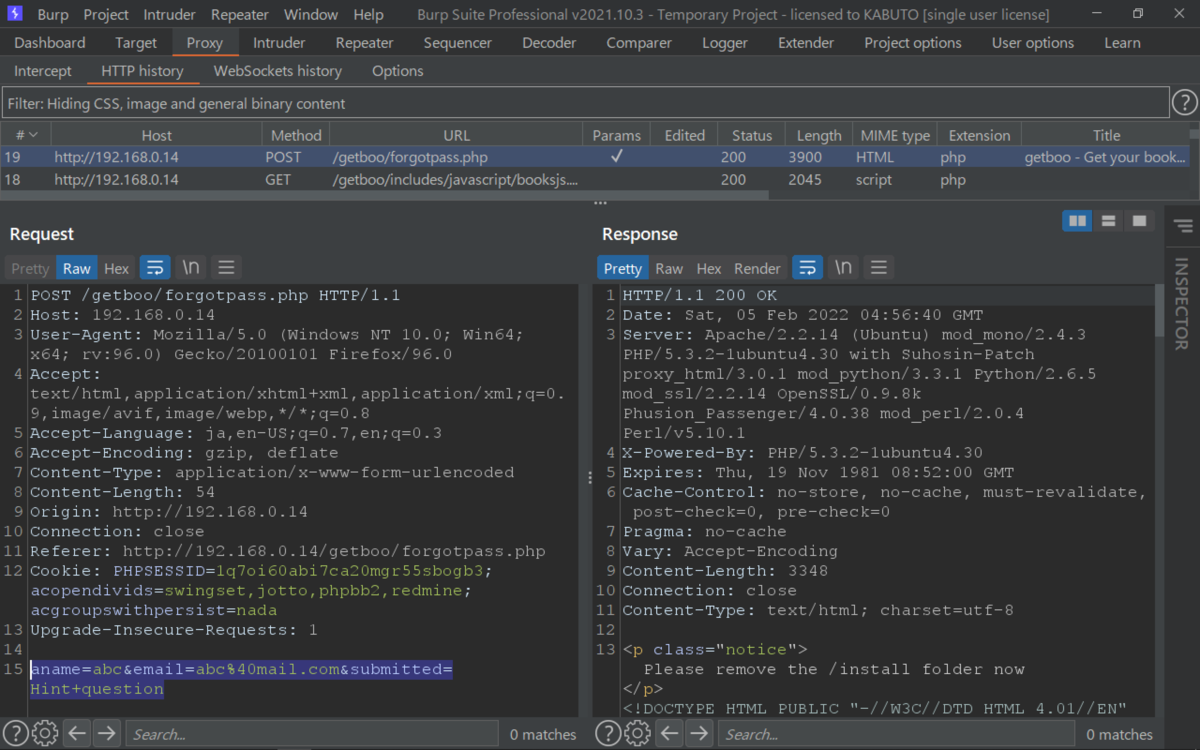Sort by the Host column
The height and width of the screenshot is (750, 1200).
[x=156, y=135]
